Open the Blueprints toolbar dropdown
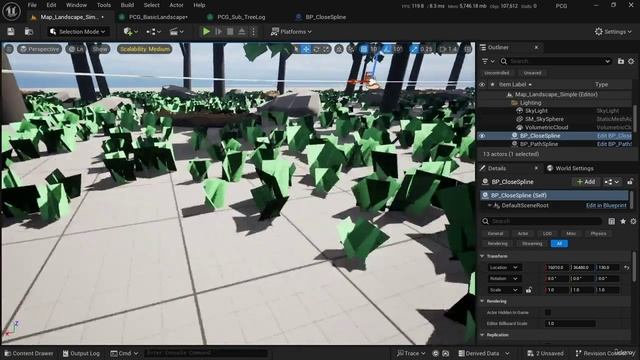Screen dimensions: 640x360 [x=153, y=31]
